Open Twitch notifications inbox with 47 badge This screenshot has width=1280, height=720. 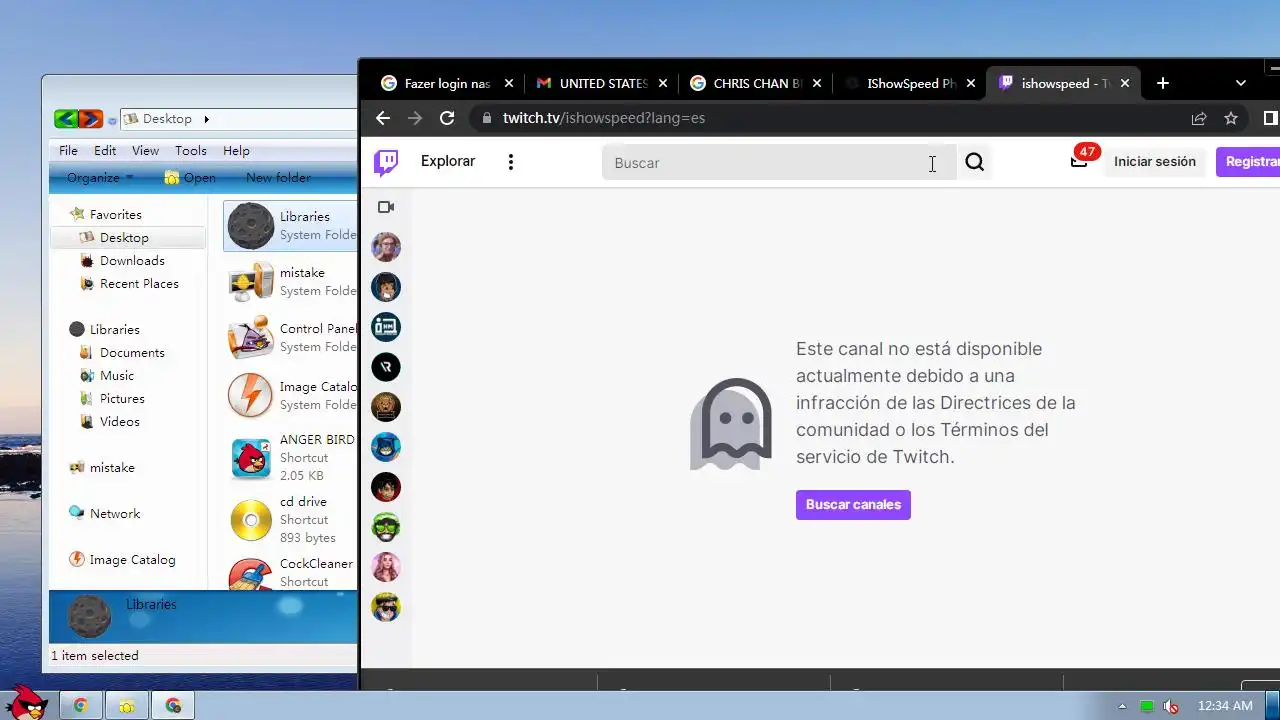(1080, 160)
